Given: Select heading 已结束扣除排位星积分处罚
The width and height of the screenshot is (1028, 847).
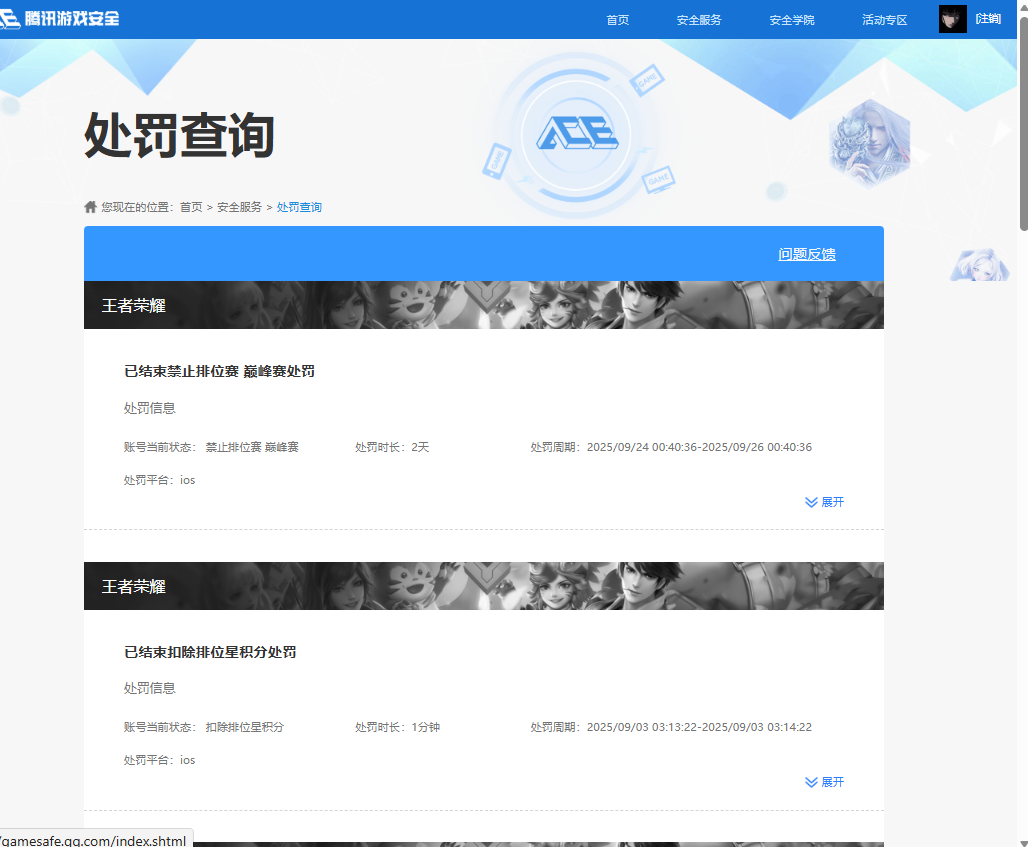Looking at the screenshot, I should [x=210, y=652].
